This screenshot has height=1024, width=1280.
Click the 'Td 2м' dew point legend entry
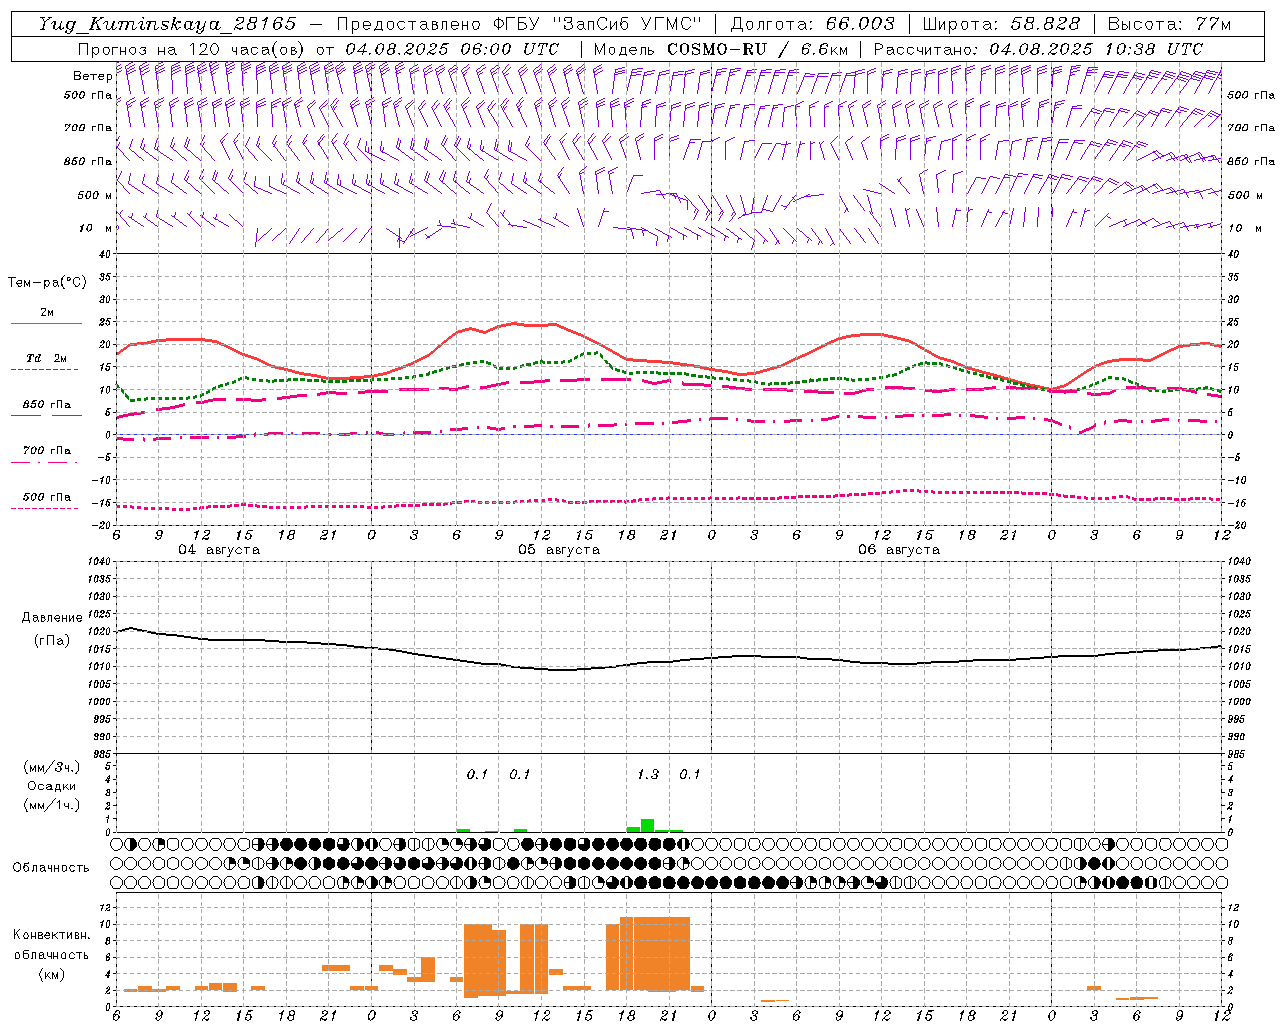46,358
